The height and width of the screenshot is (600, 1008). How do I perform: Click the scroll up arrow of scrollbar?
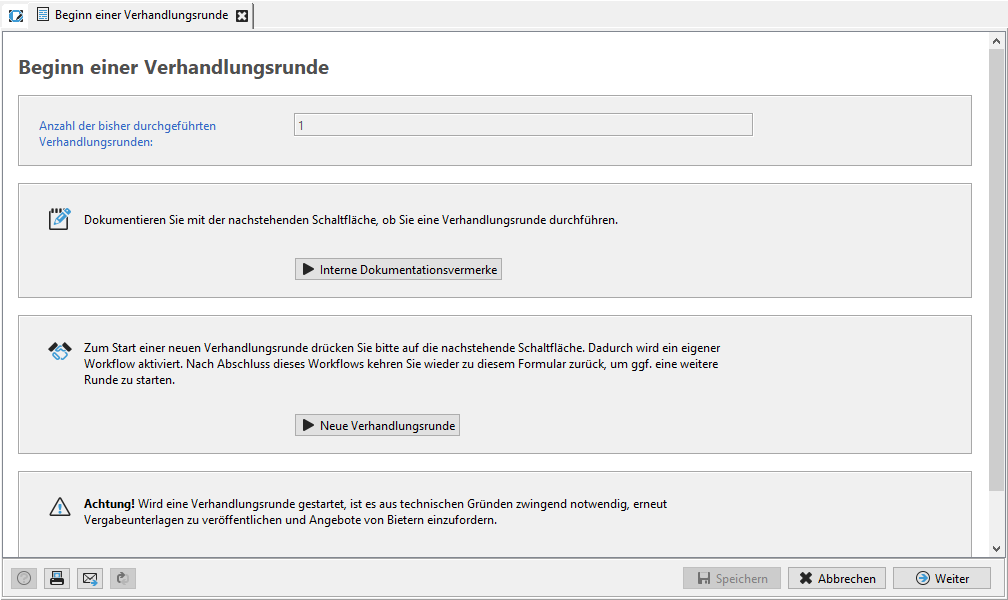click(996, 41)
